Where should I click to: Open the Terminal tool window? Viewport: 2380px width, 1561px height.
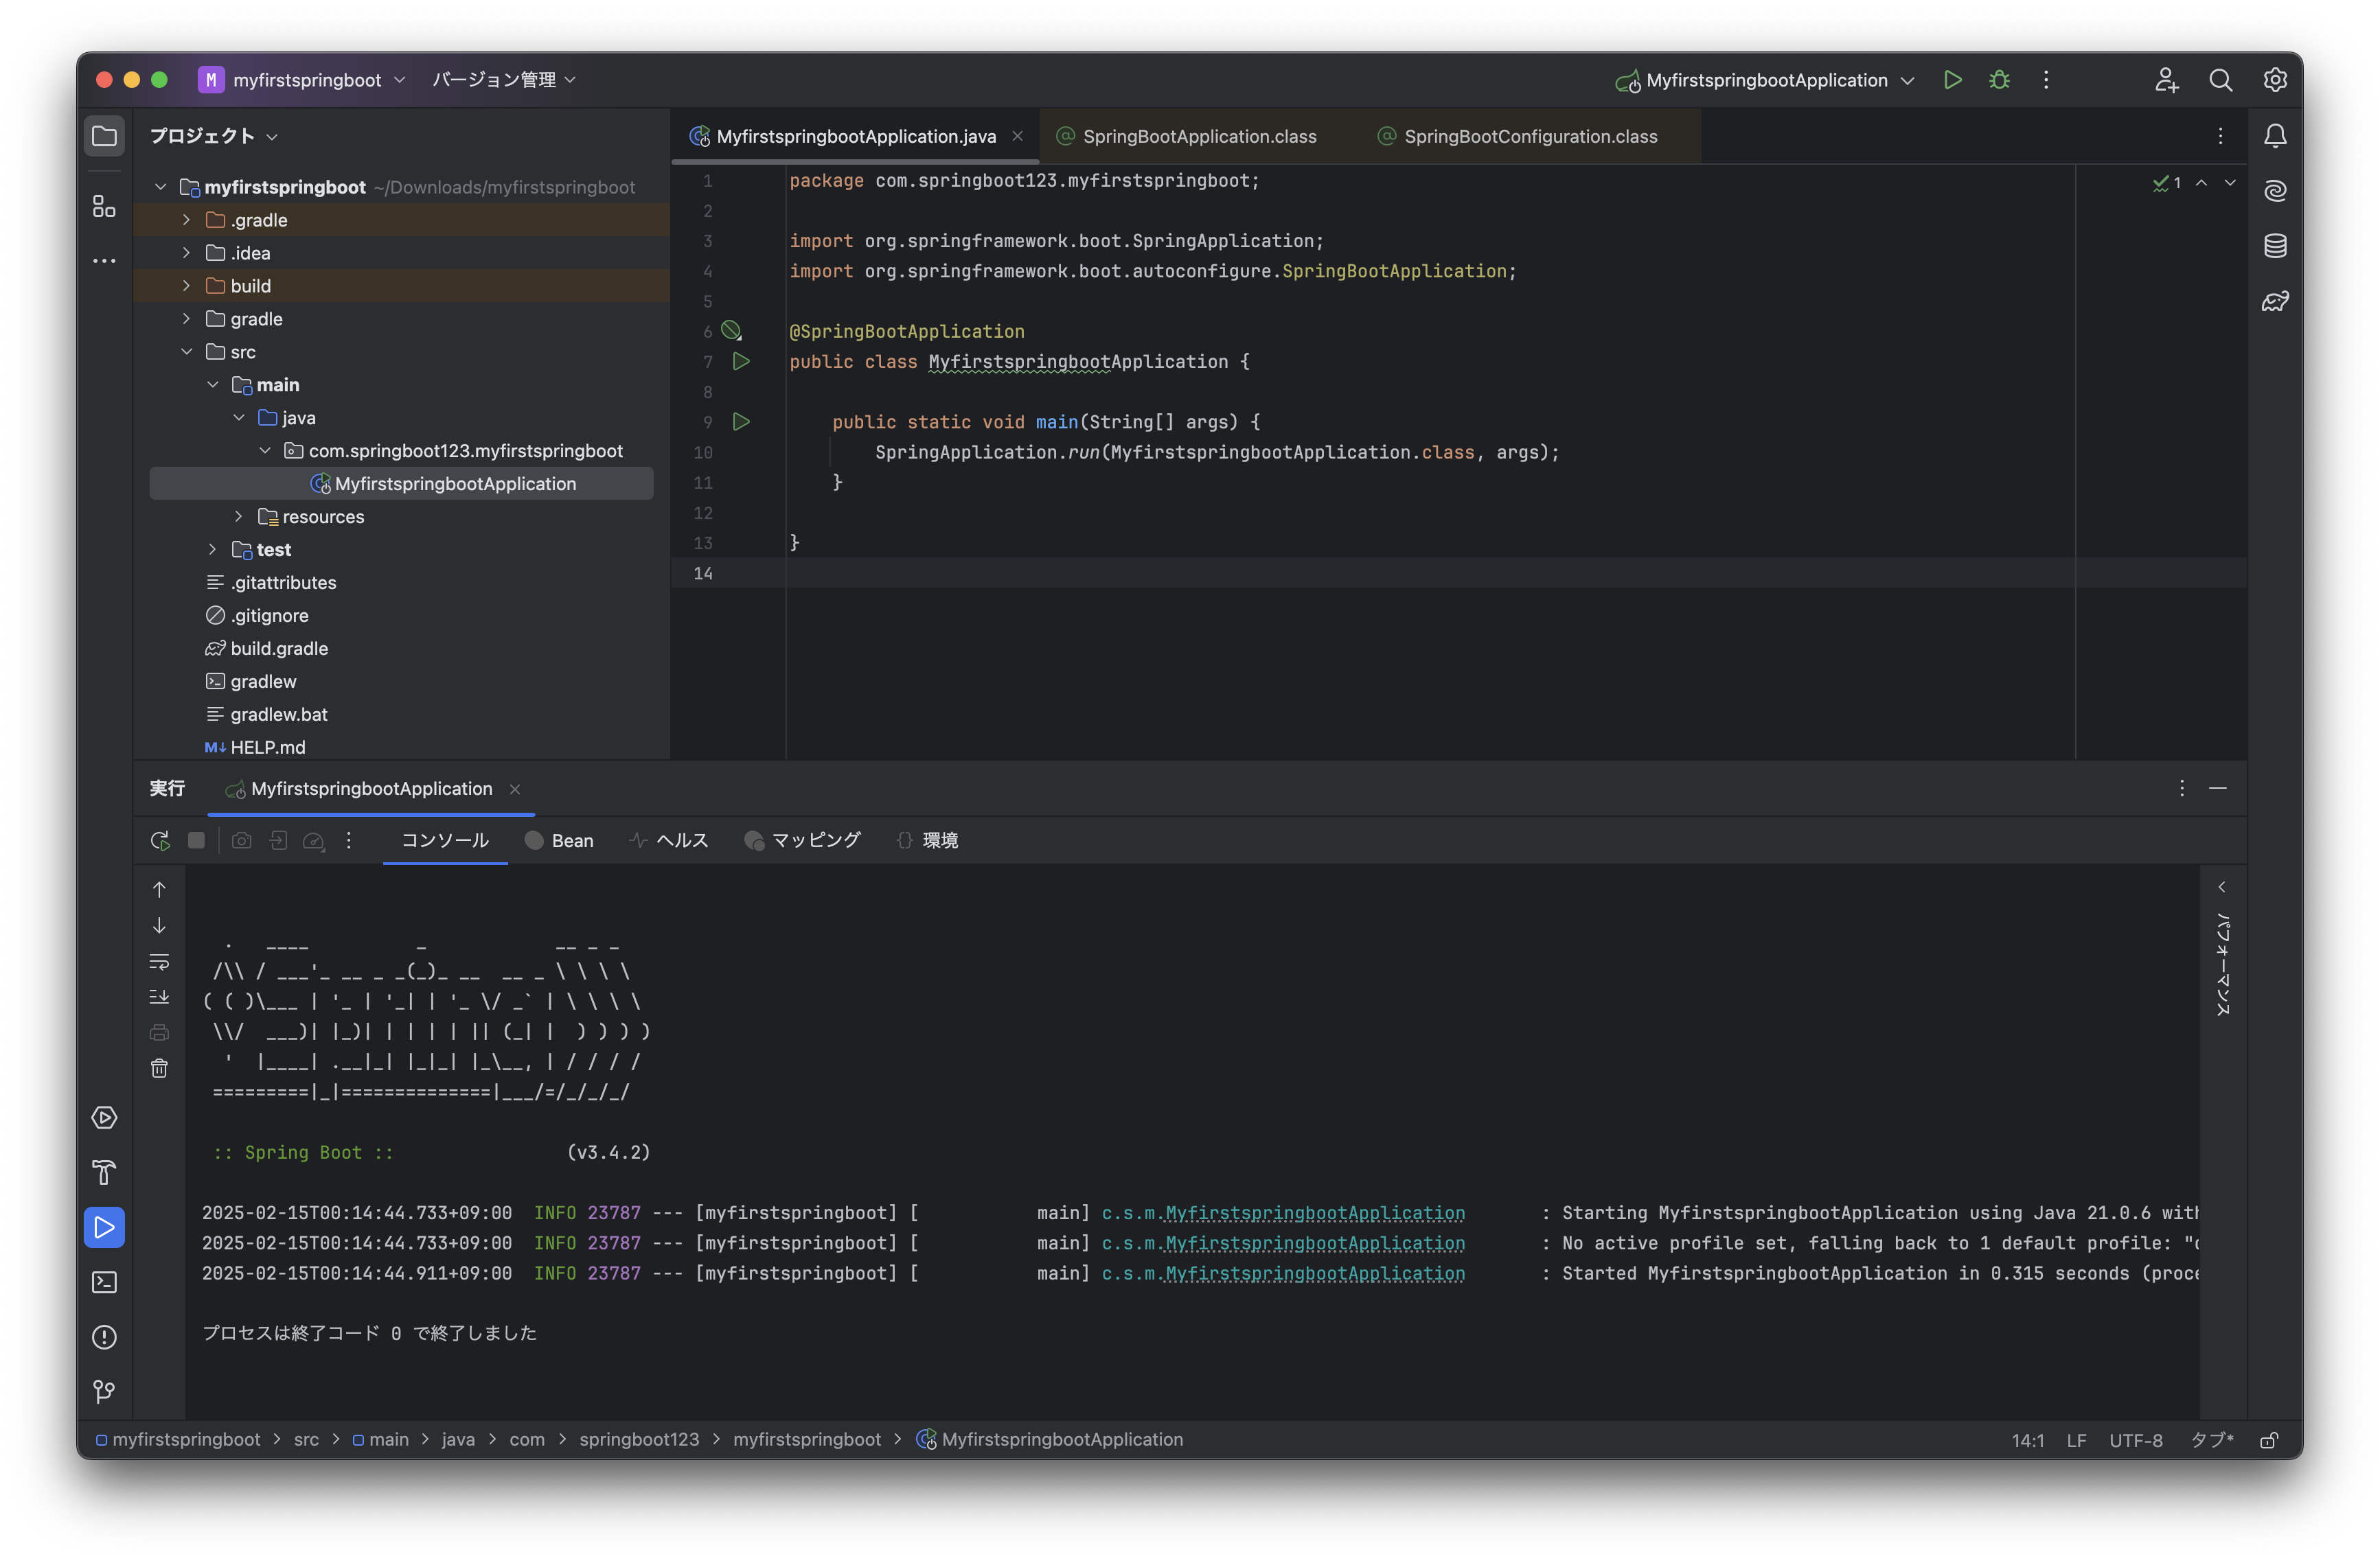click(104, 1282)
